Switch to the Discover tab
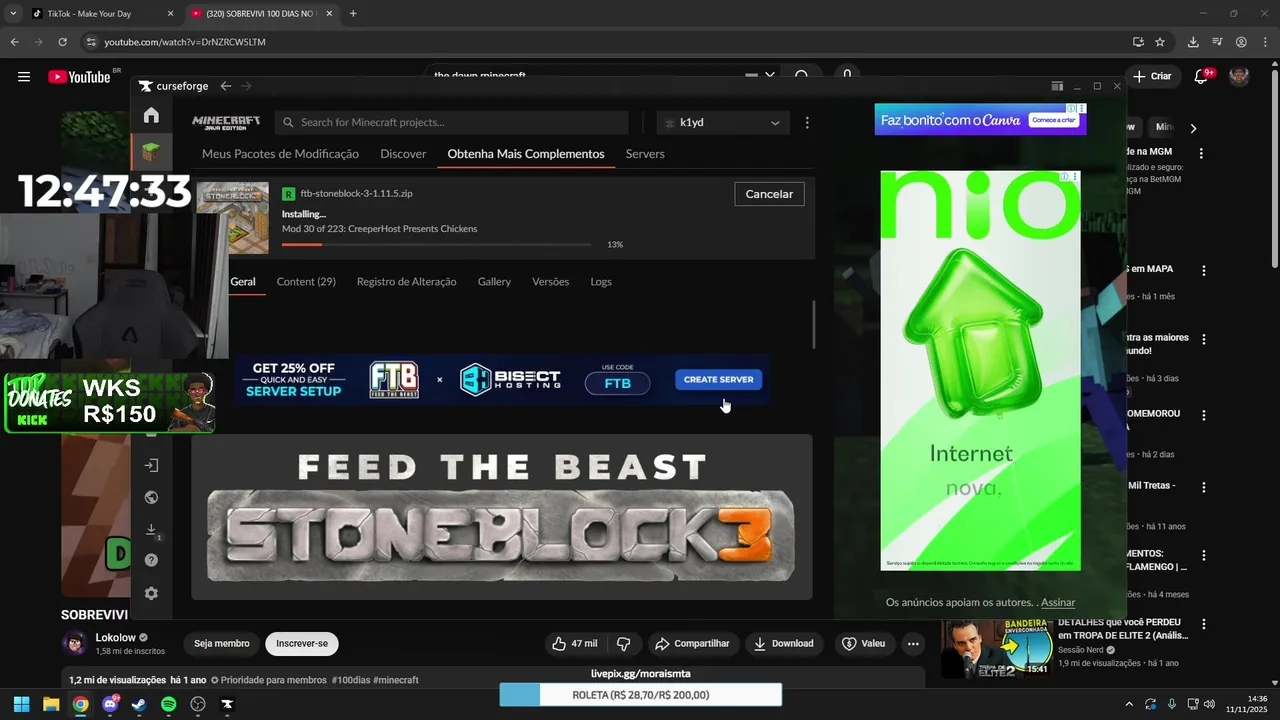This screenshot has width=1280, height=720. 403,154
